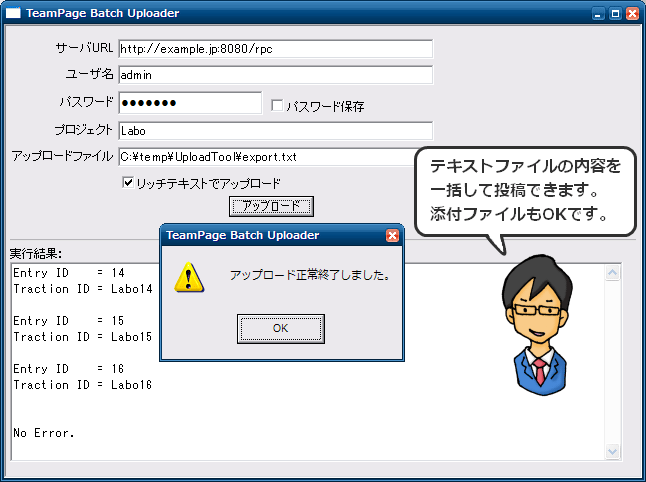Focus the パスワード masked field
646x482 pixels.
(x=190, y=103)
